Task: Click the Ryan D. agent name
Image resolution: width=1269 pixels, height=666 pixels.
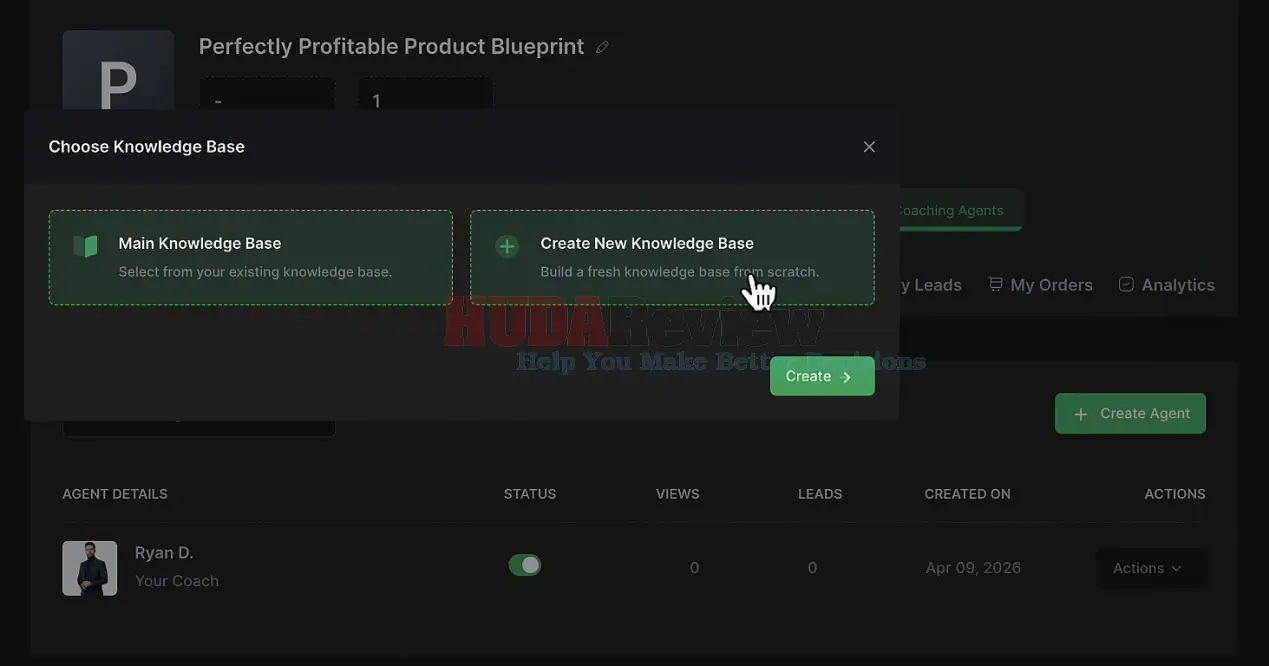Action: click(x=164, y=552)
